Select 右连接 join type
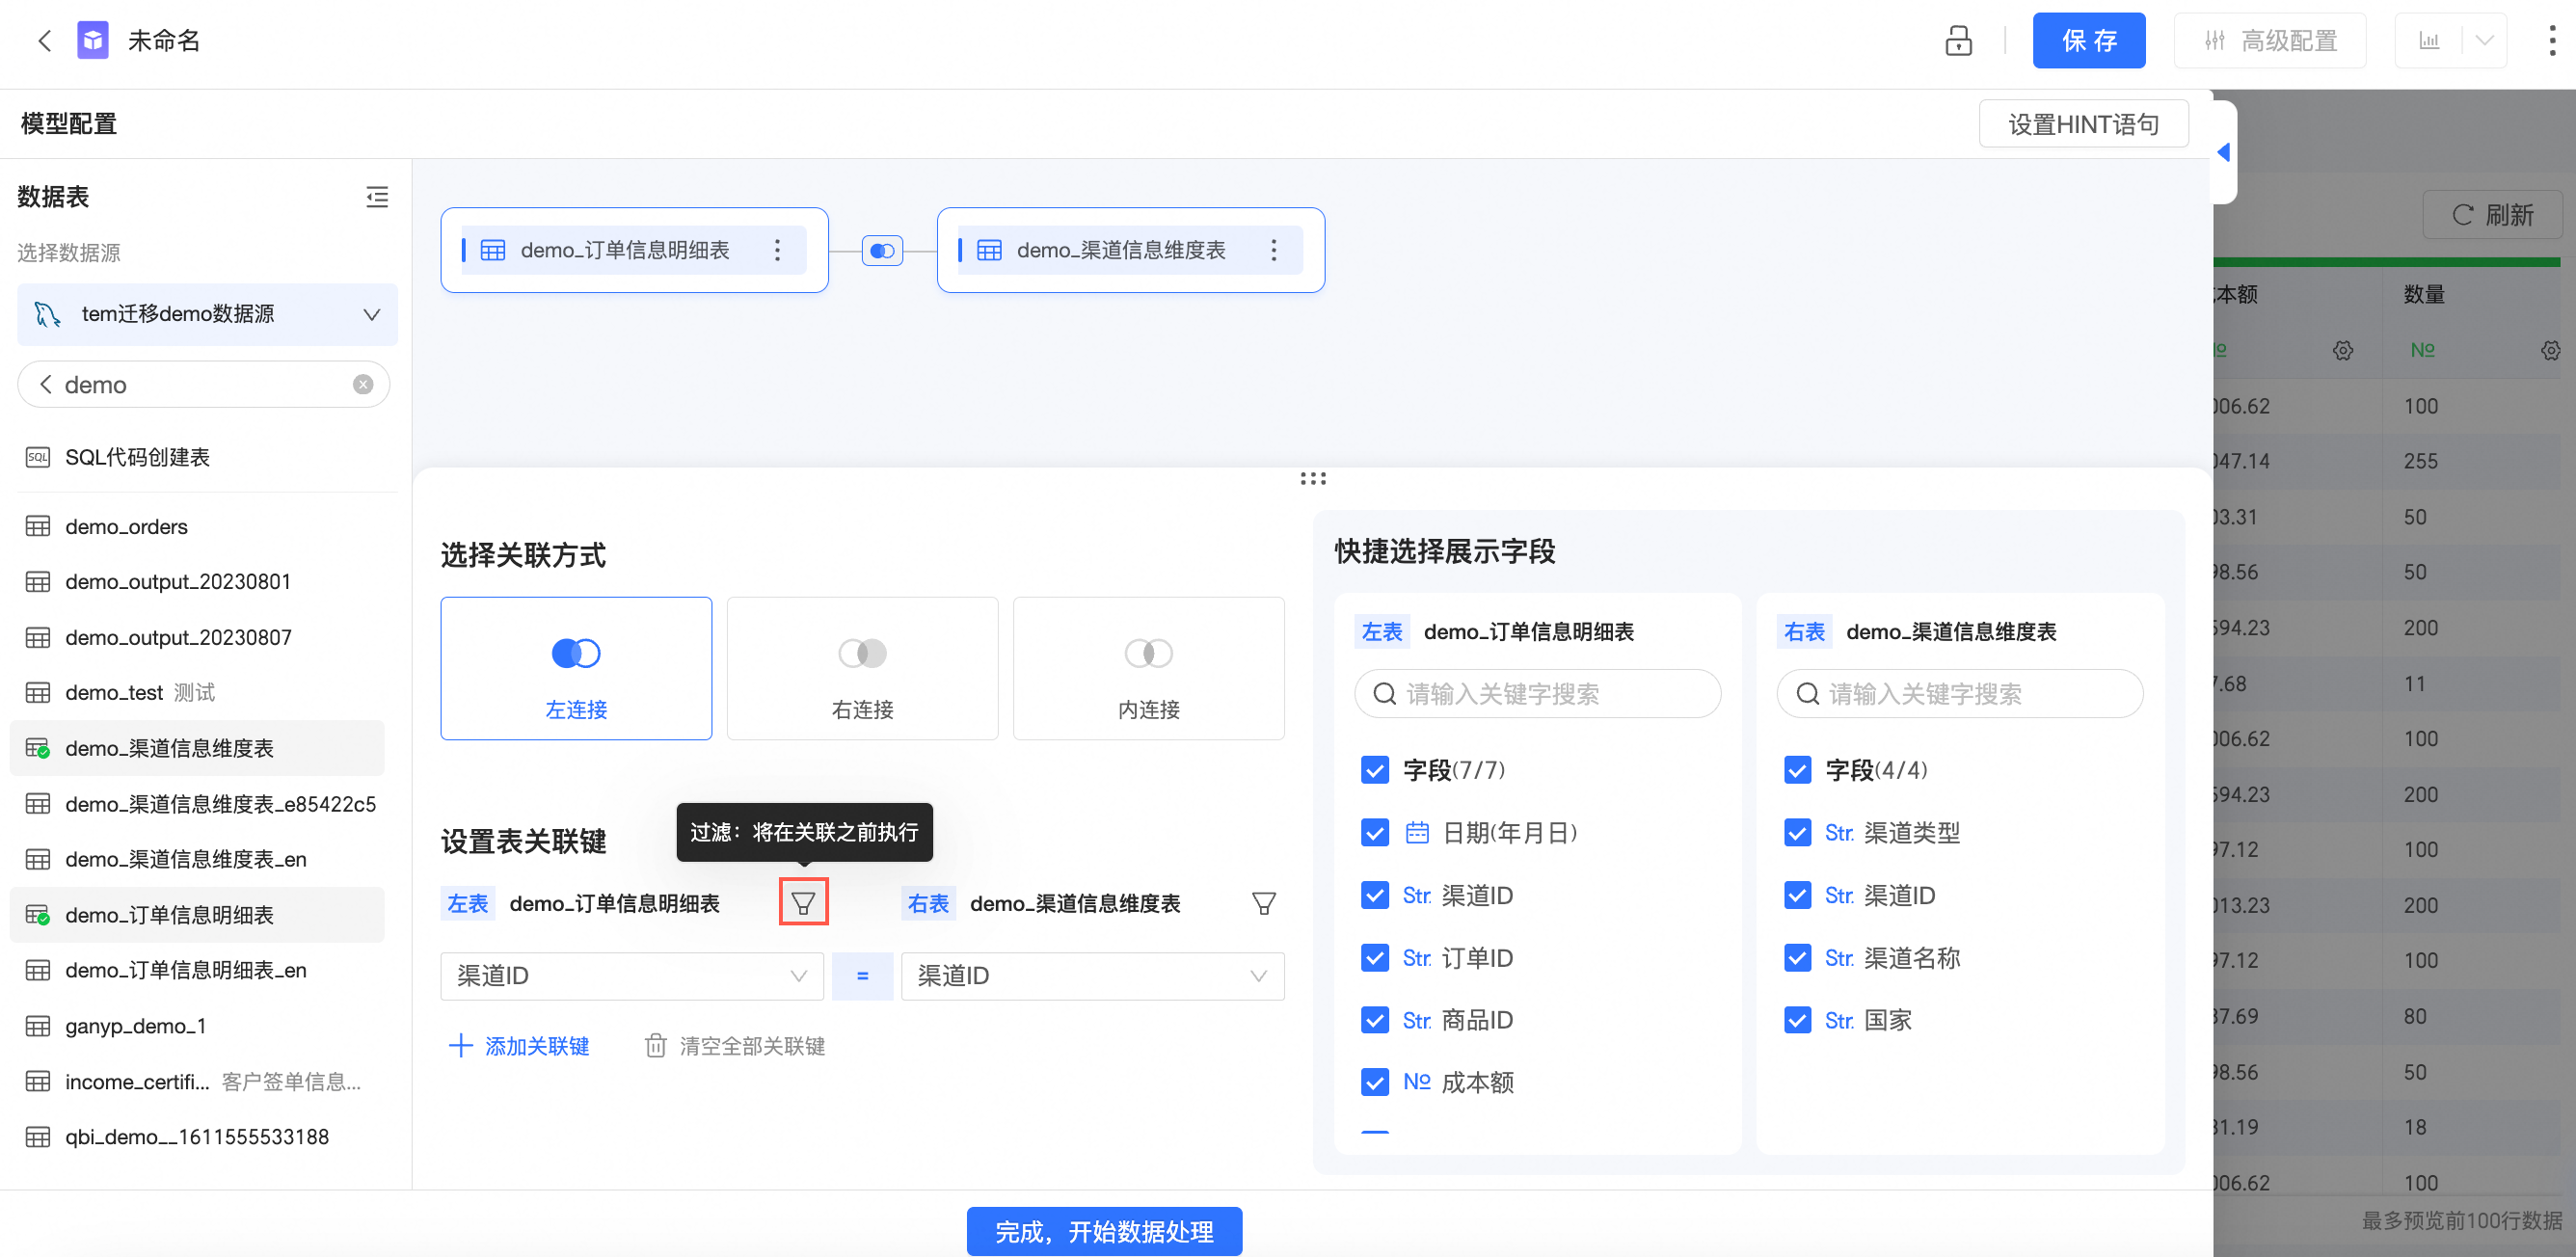2576x1257 pixels. pyautogui.click(x=862, y=668)
